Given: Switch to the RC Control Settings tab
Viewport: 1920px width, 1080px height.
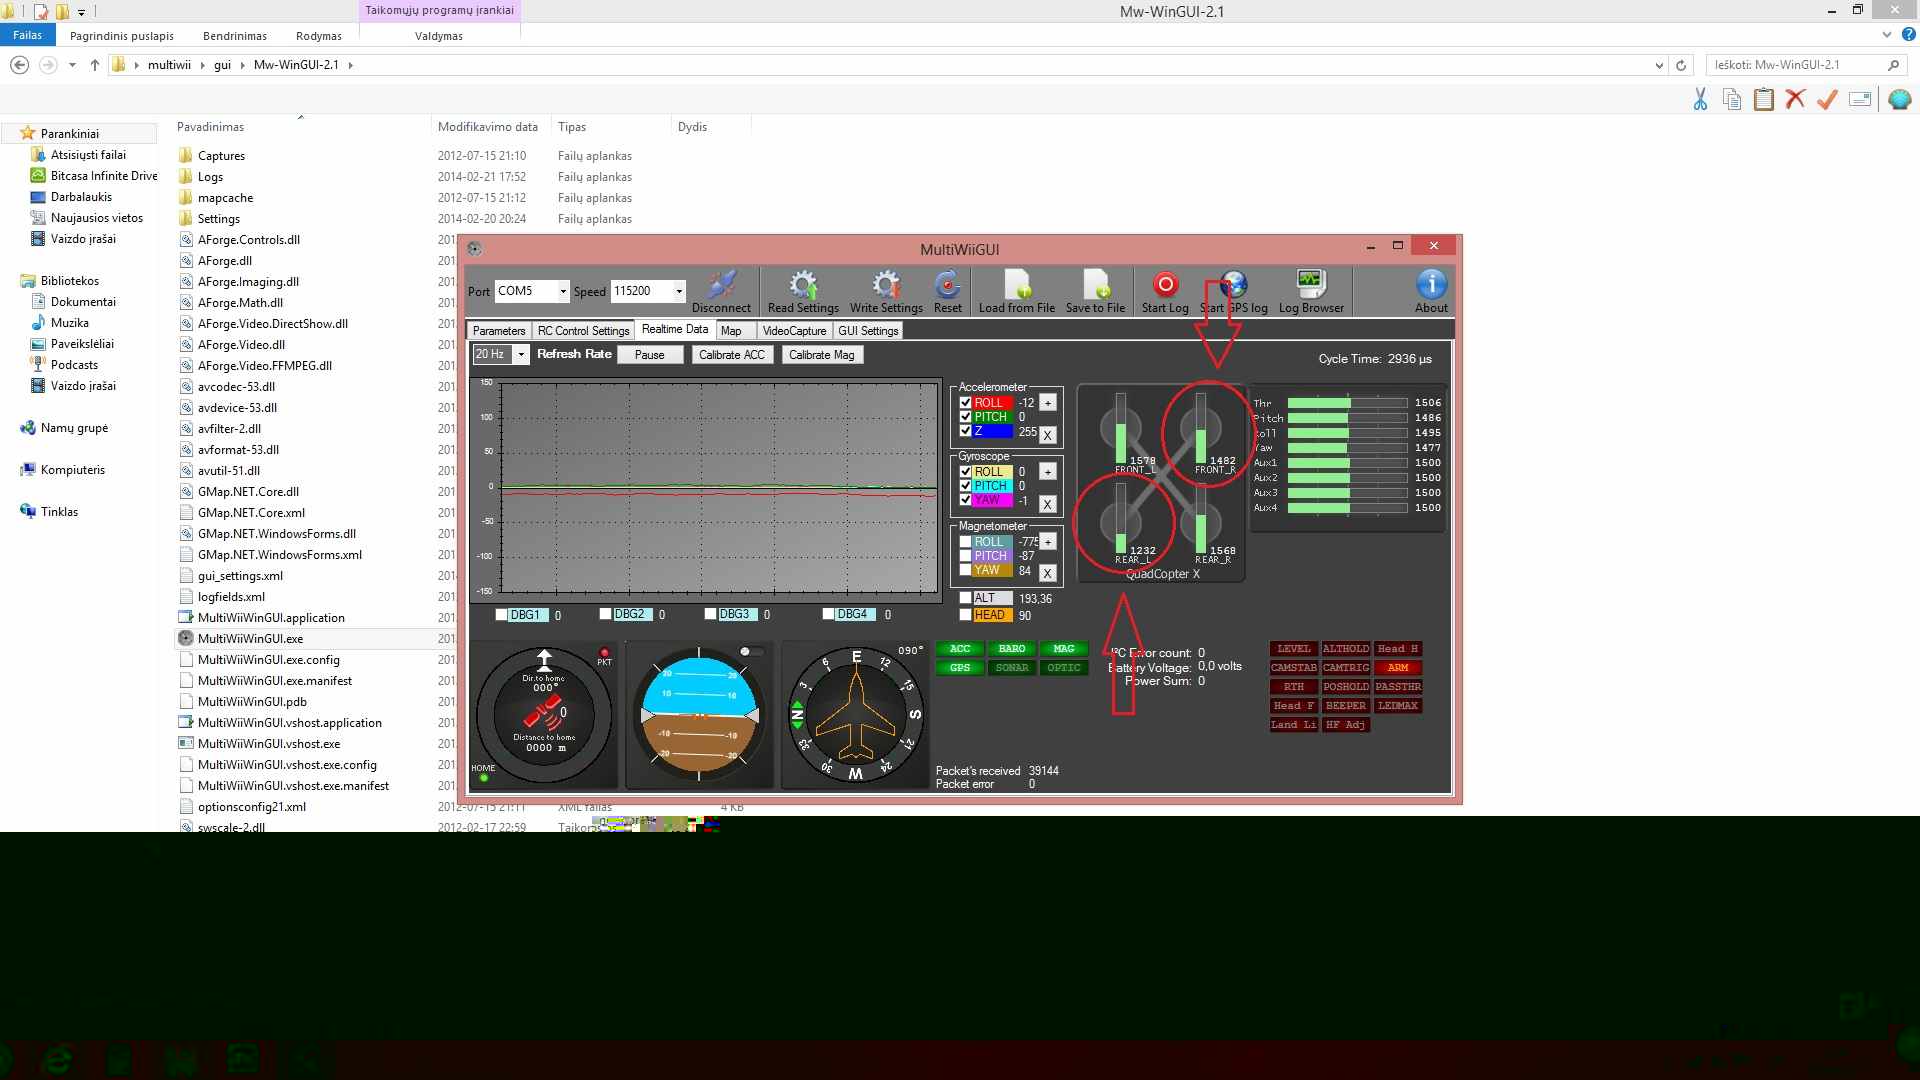Looking at the screenshot, I should pyautogui.click(x=583, y=331).
